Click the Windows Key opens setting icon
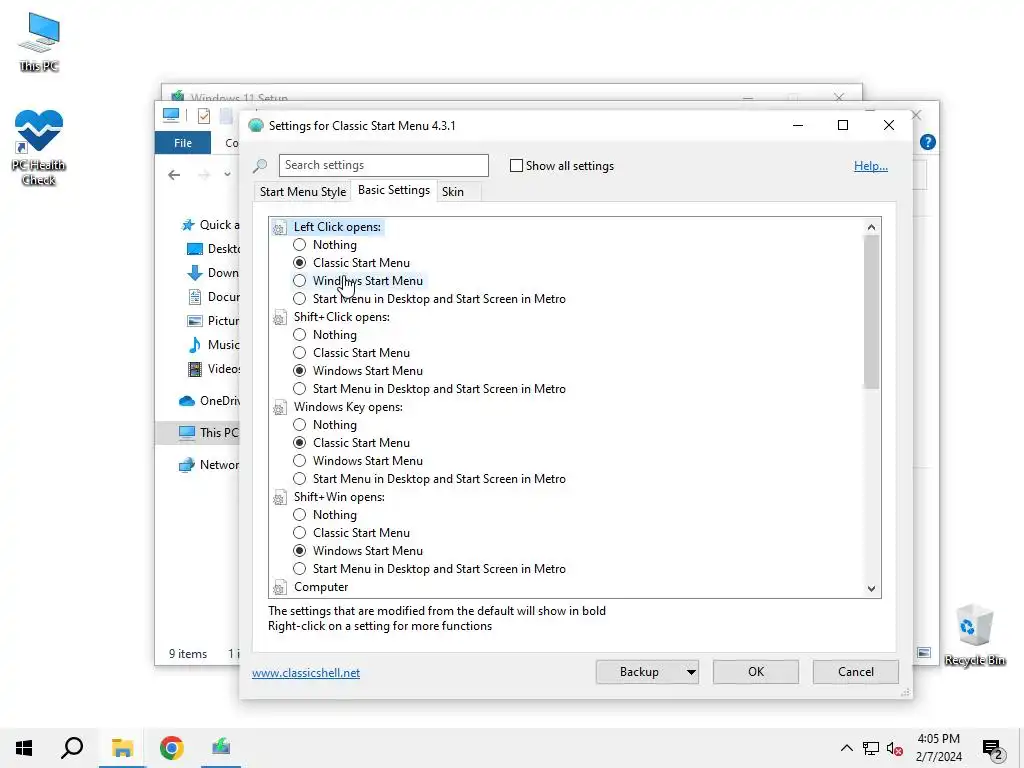The image size is (1024, 768). pyautogui.click(x=280, y=408)
